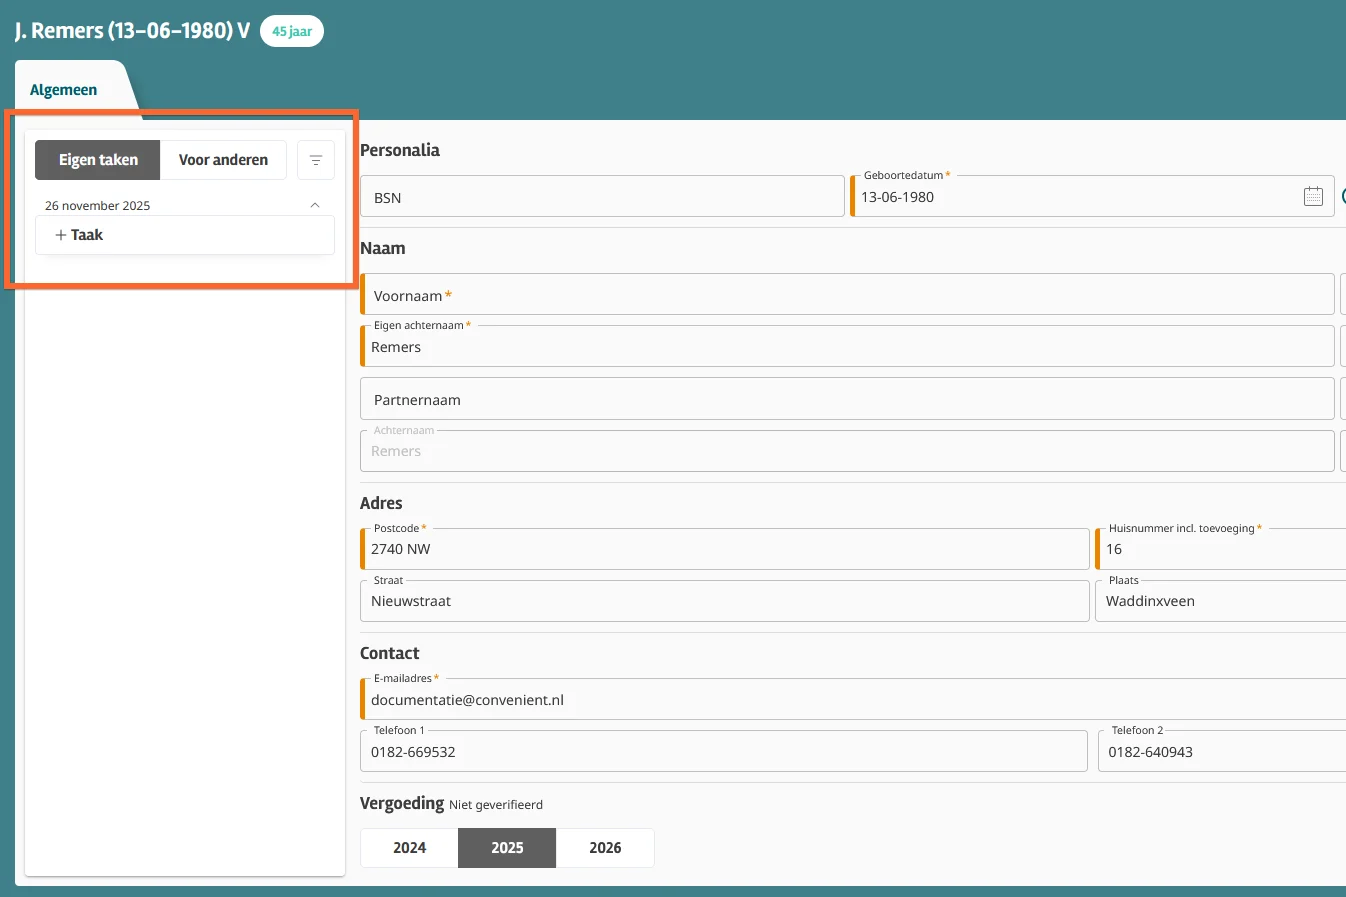Switch to Voor anderen tasks

coord(223,160)
